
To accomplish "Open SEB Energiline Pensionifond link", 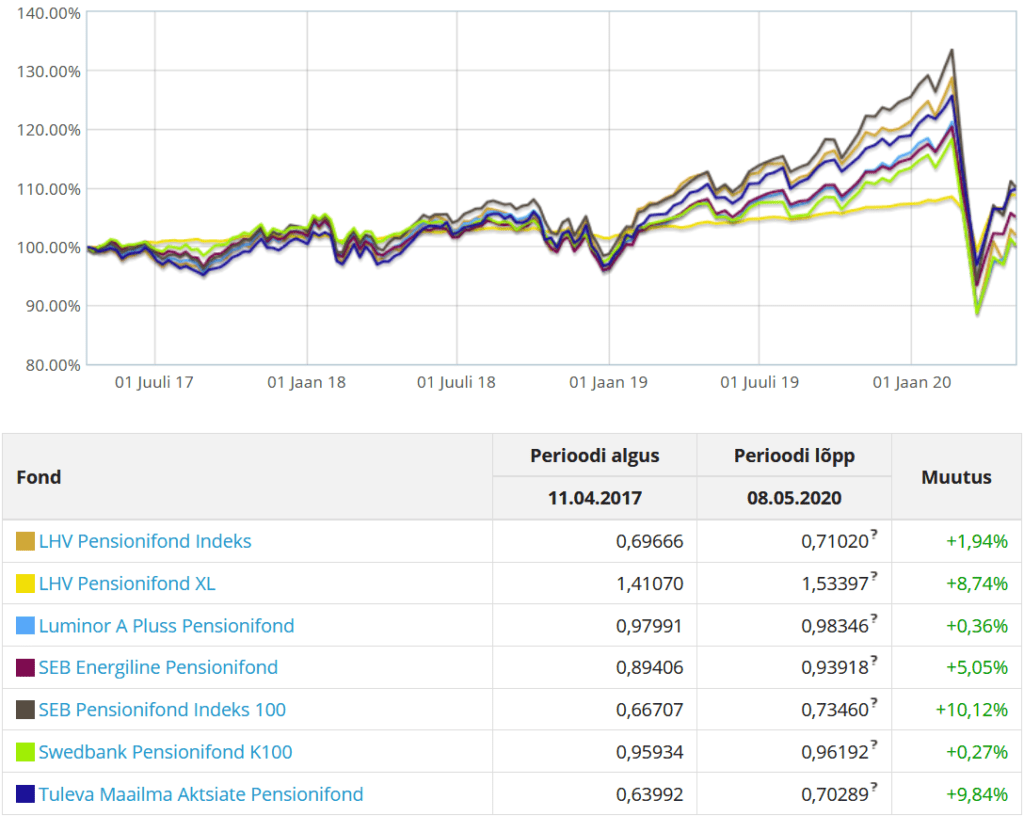I will [x=158, y=667].
